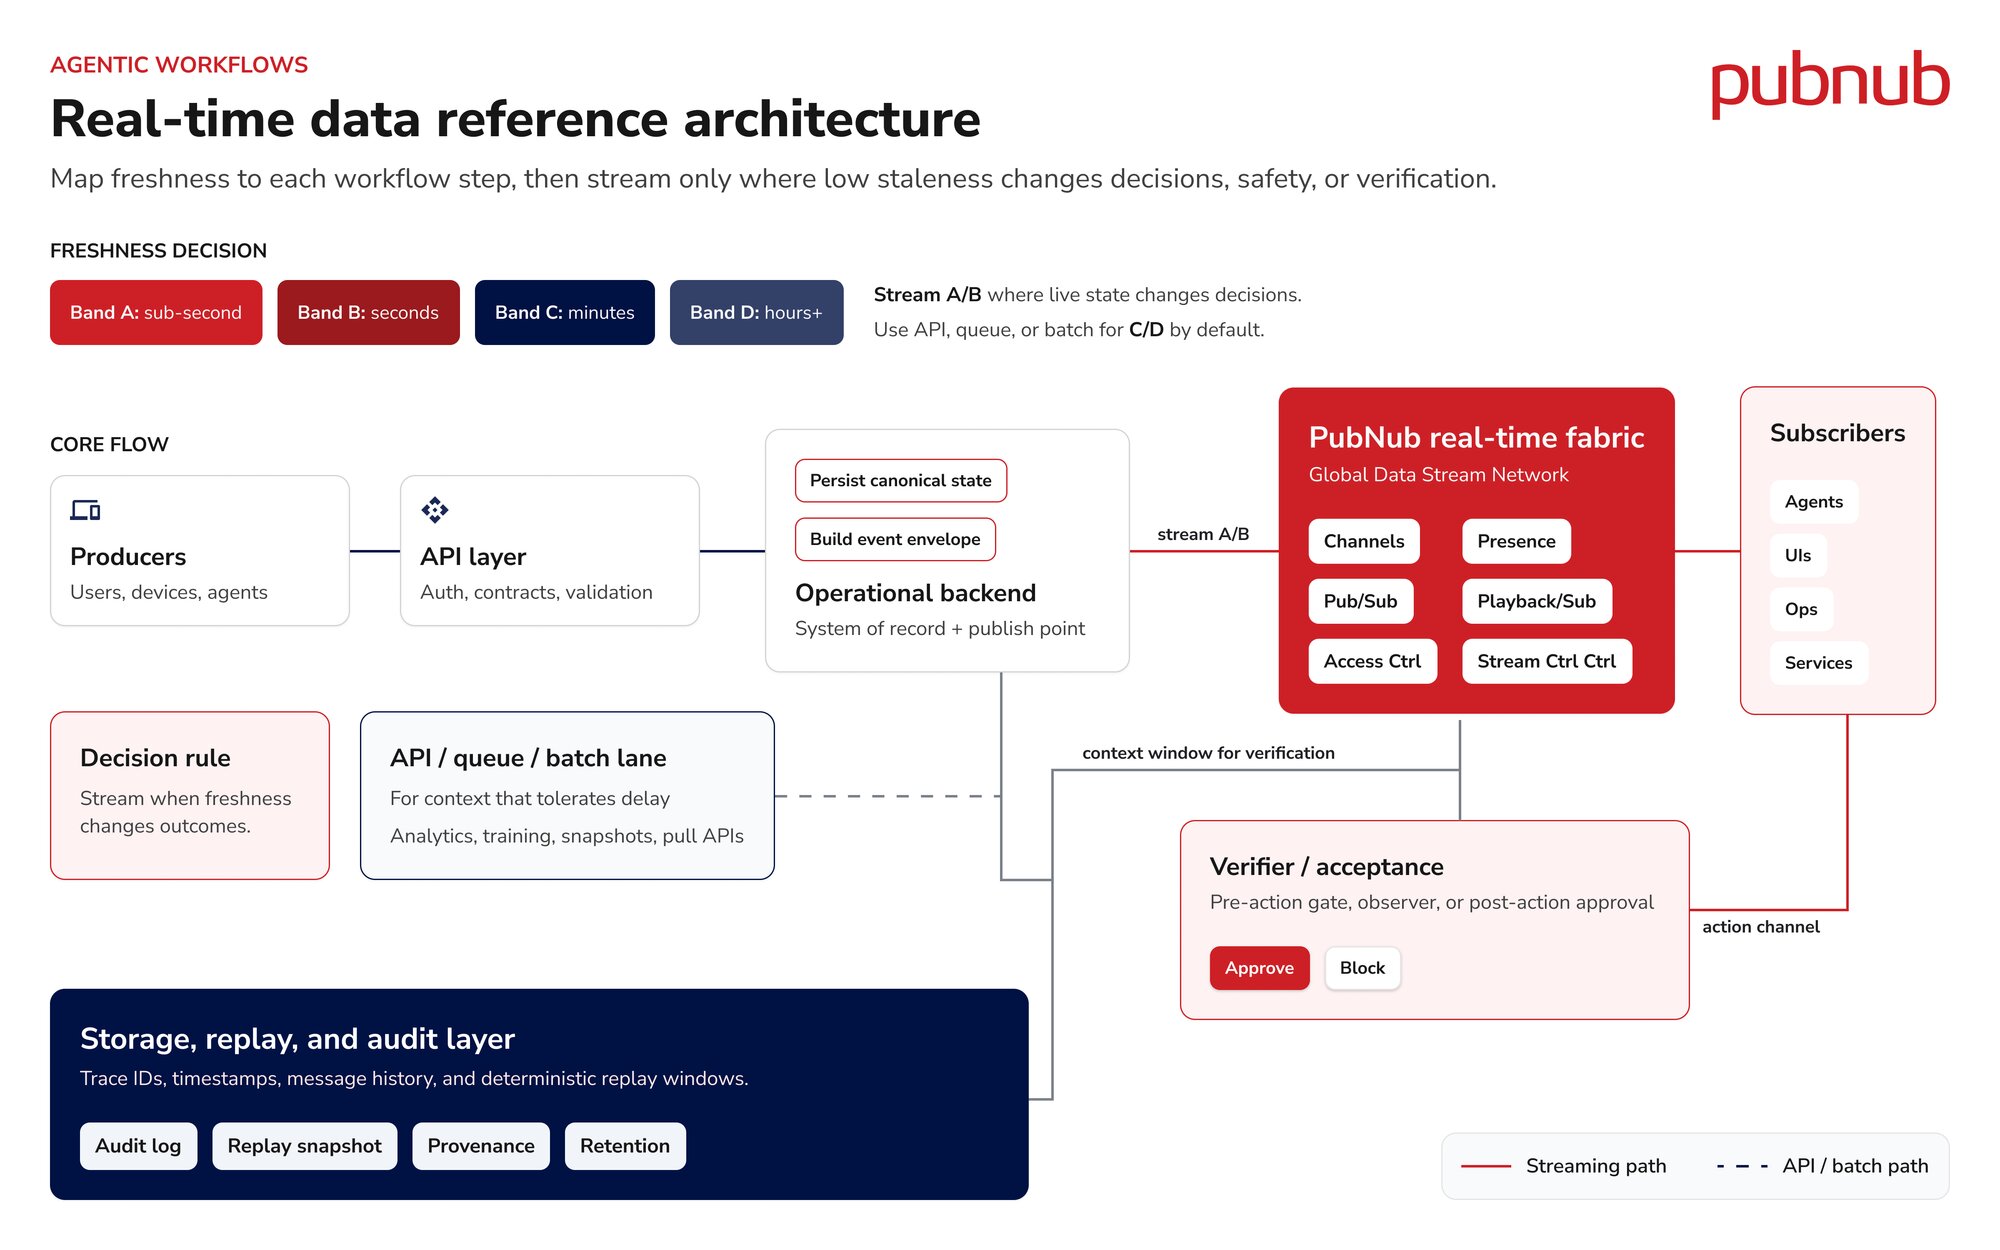Click the Services subscriber chip
Screen dimensions: 2000x1250
(1818, 663)
